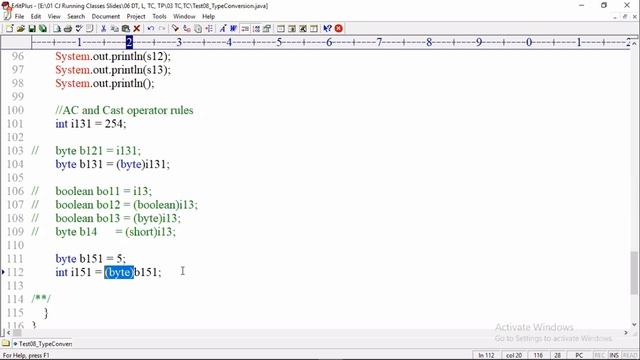Click the 'ln 112' status bar entry
Viewport: 640px width, 360px height.
pos(486,356)
